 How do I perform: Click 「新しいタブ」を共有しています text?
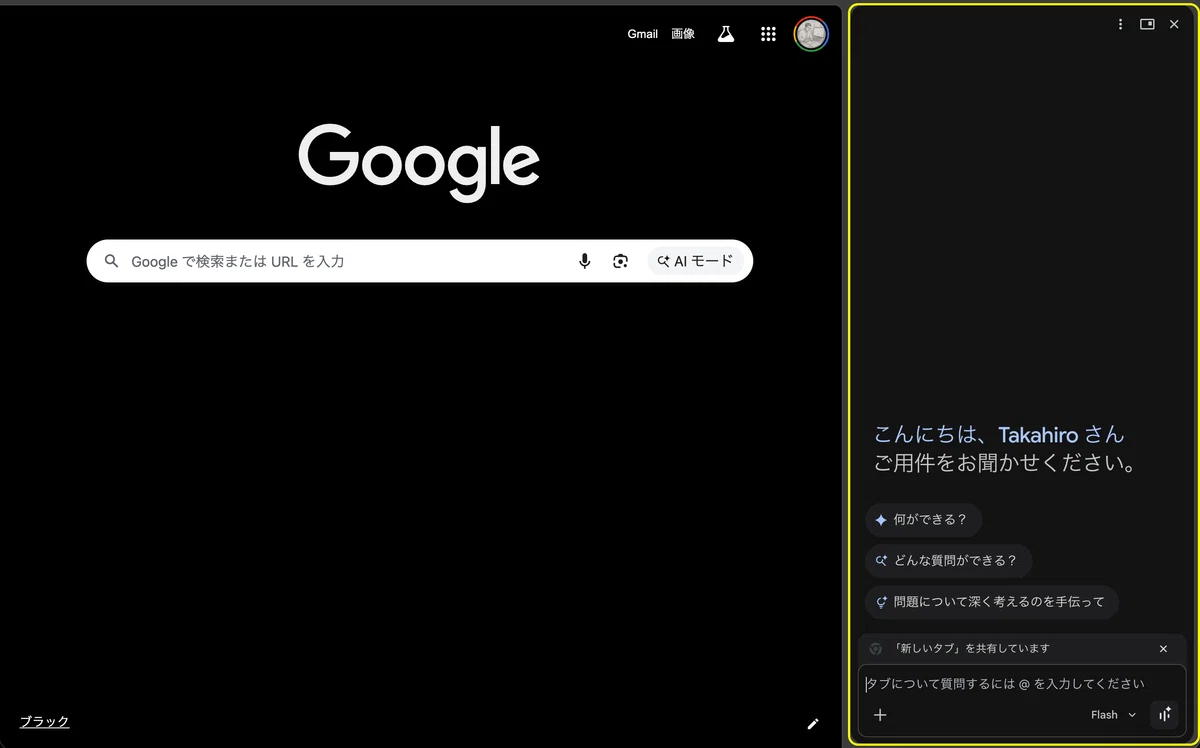click(971, 649)
